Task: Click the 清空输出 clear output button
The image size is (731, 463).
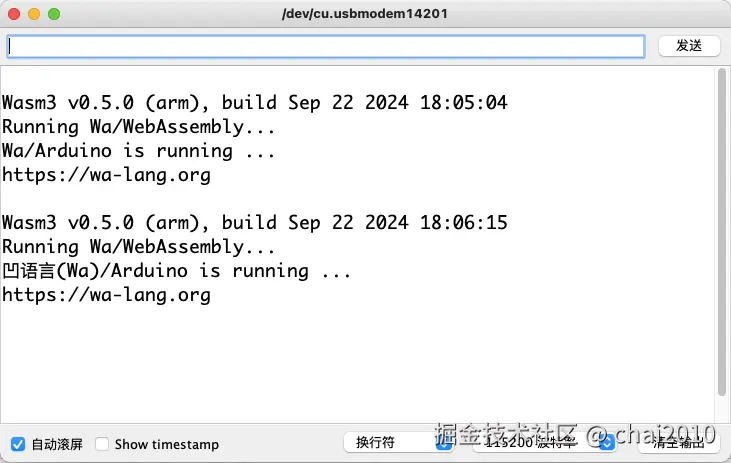Action: [679, 443]
